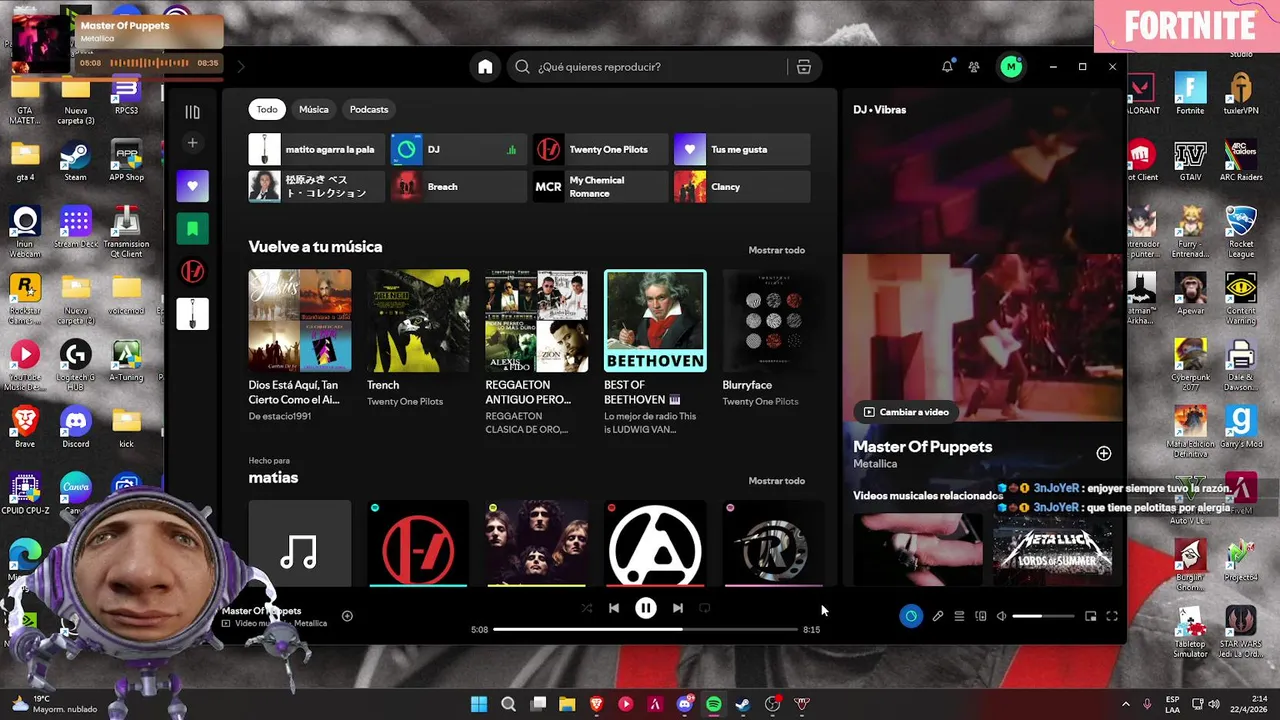Open the Breach shortcut tile

(458, 187)
